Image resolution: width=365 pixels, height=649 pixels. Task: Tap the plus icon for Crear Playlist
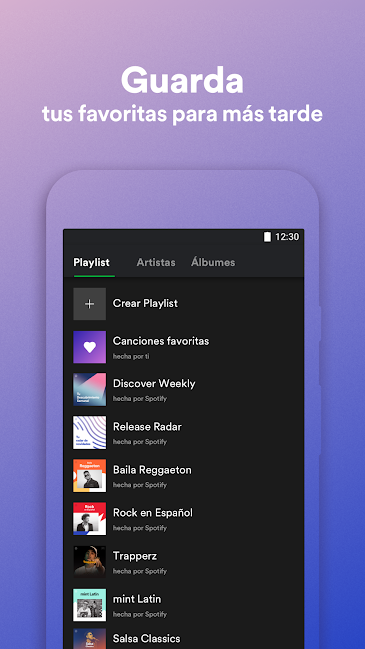point(89,304)
